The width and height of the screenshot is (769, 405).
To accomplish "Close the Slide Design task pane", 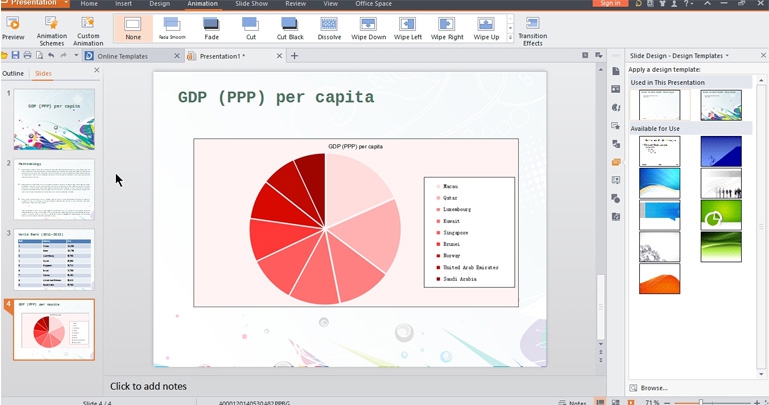I will click(763, 55).
